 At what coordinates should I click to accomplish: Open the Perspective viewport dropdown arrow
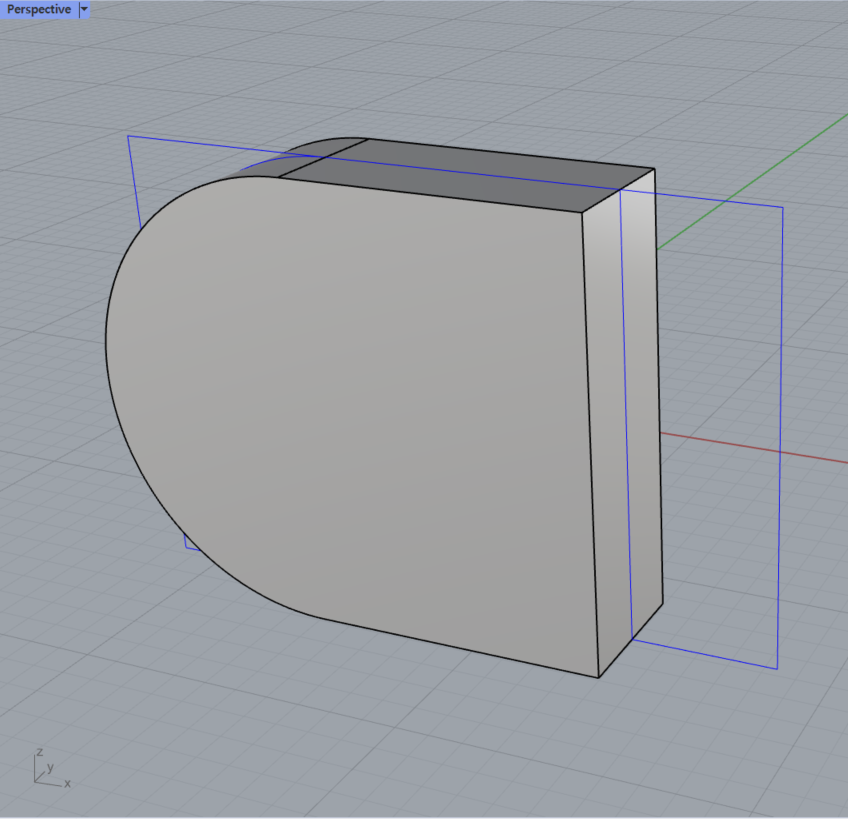[x=84, y=9]
